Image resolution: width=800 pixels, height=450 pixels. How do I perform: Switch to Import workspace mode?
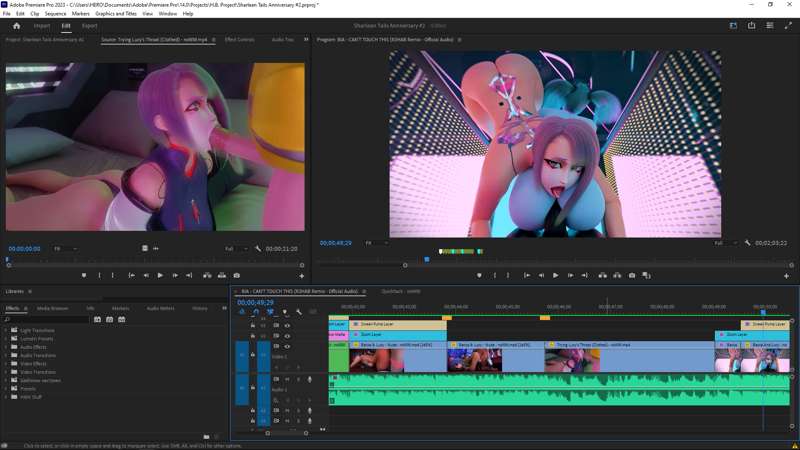[x=42, y=26]
